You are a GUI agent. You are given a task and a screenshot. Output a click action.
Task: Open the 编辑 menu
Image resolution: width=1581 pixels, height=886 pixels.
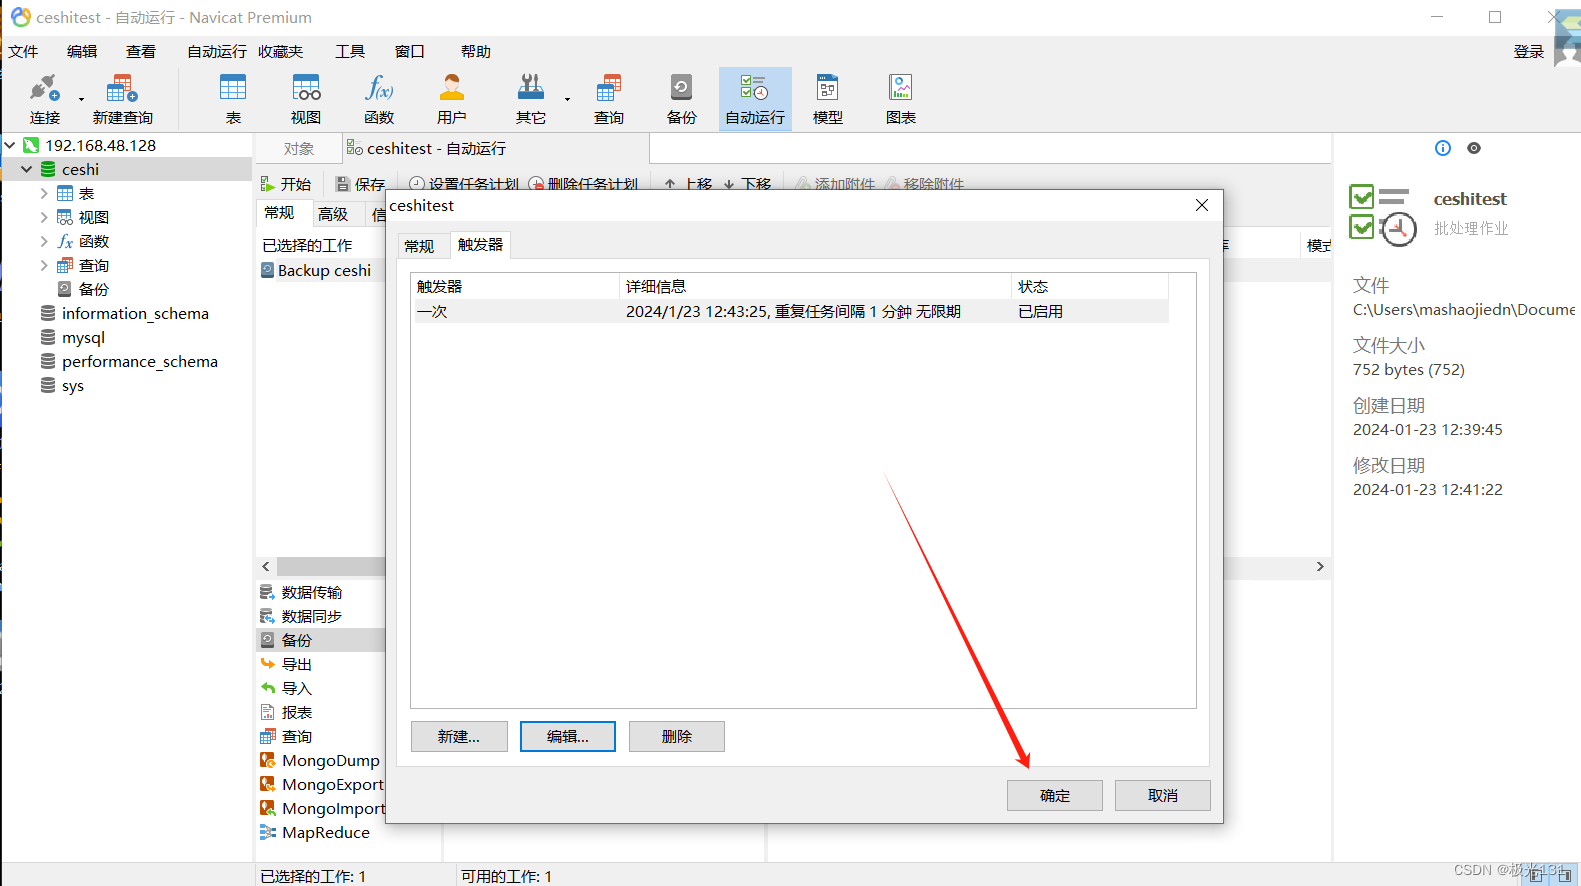82,51
